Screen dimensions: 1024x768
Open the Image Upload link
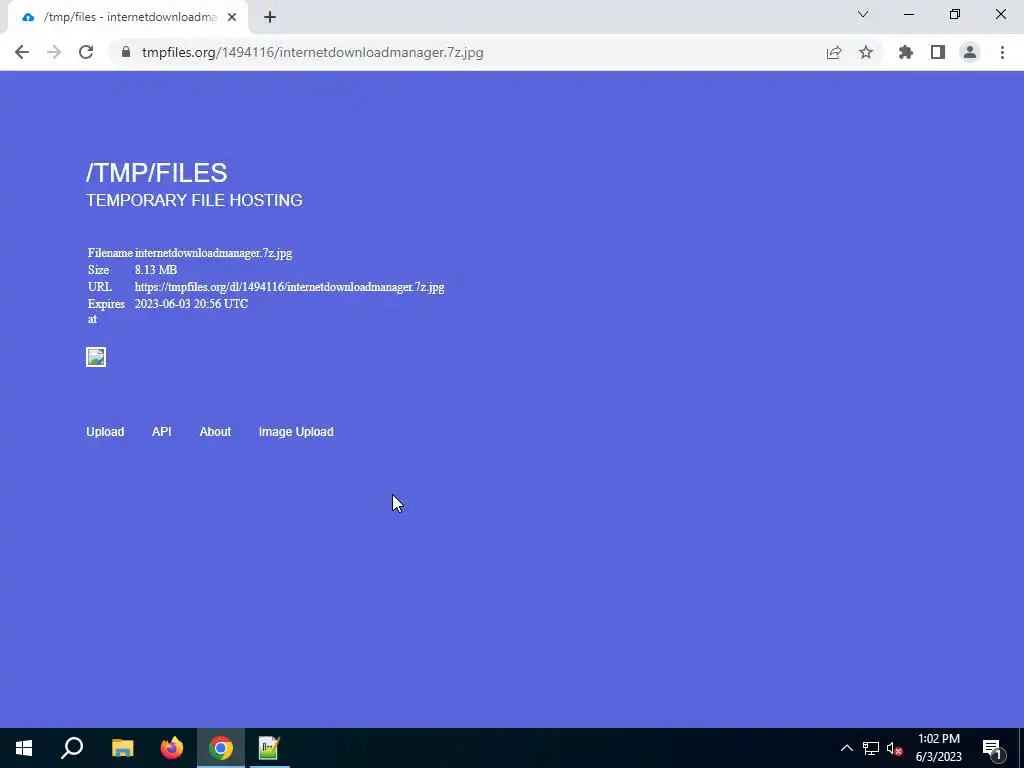[296, 432]
